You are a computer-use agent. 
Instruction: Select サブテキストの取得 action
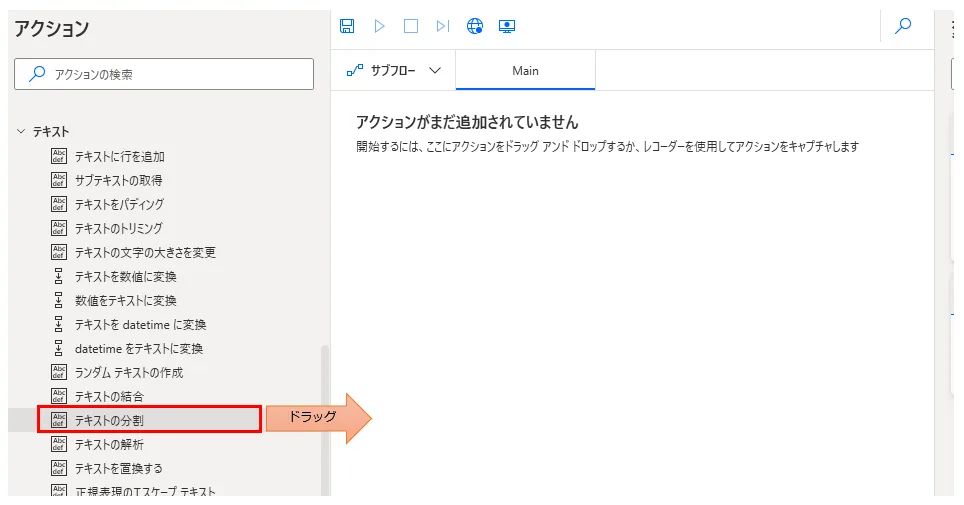[118, 180]
